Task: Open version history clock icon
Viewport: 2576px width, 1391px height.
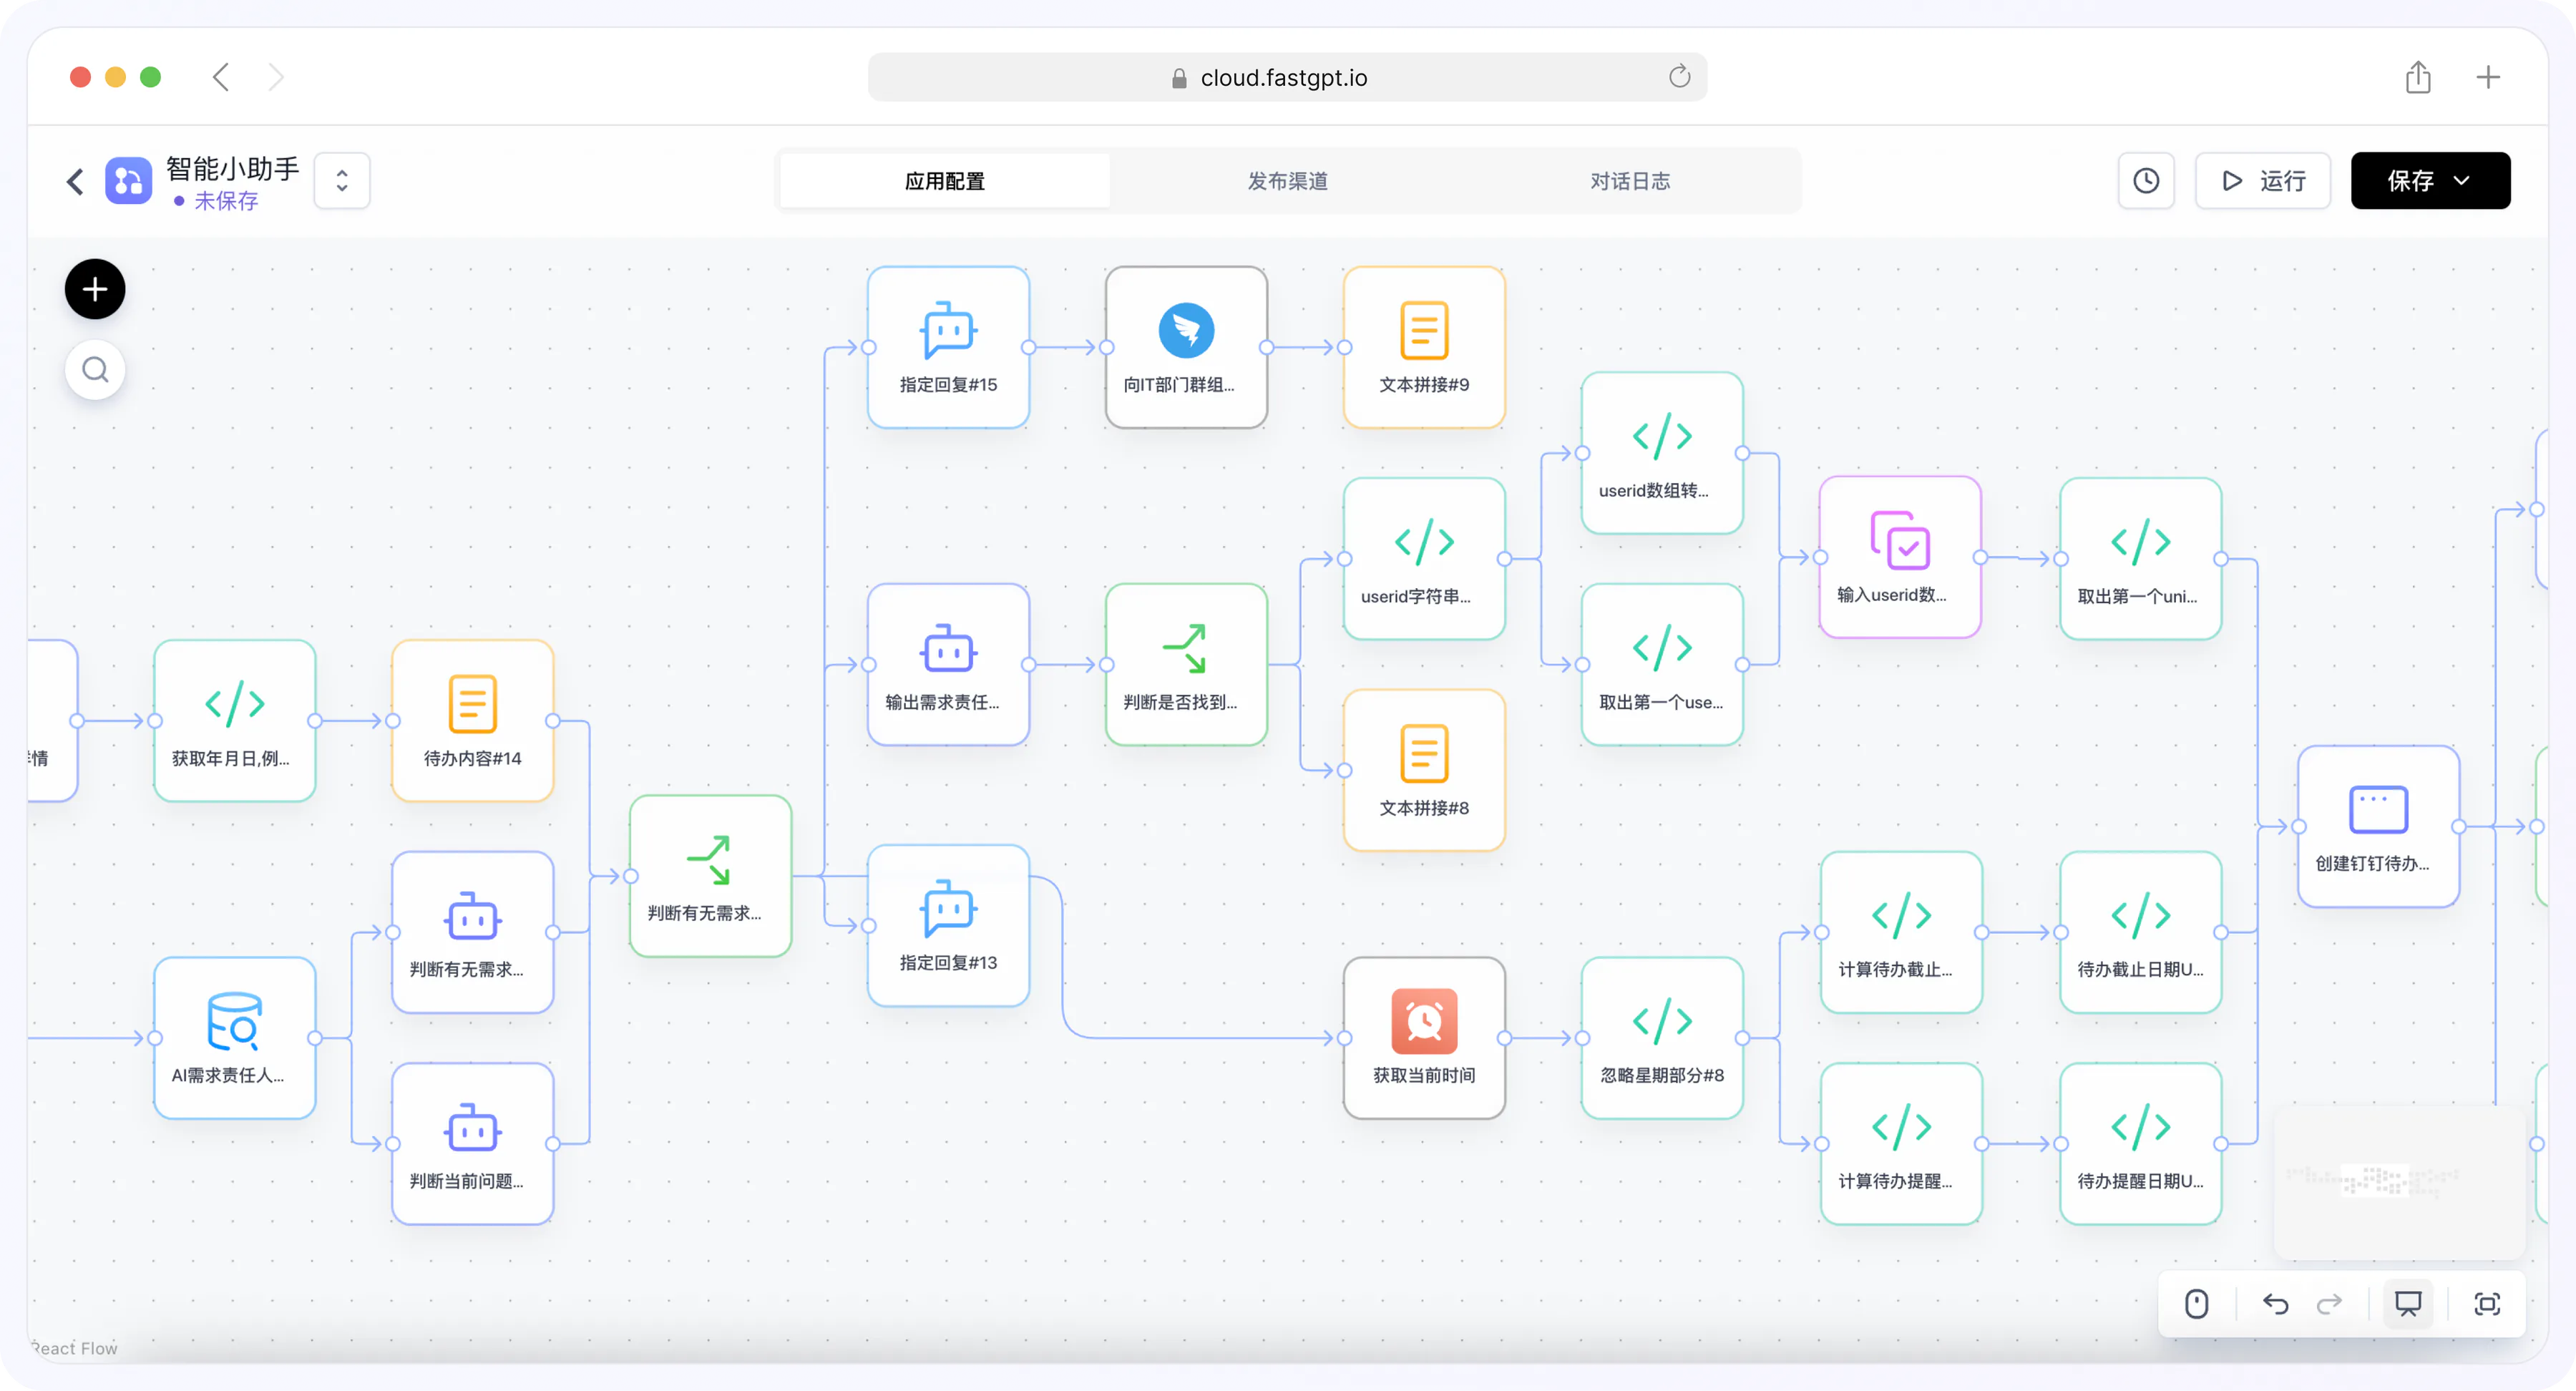Action: click(x=2146, y=181)
